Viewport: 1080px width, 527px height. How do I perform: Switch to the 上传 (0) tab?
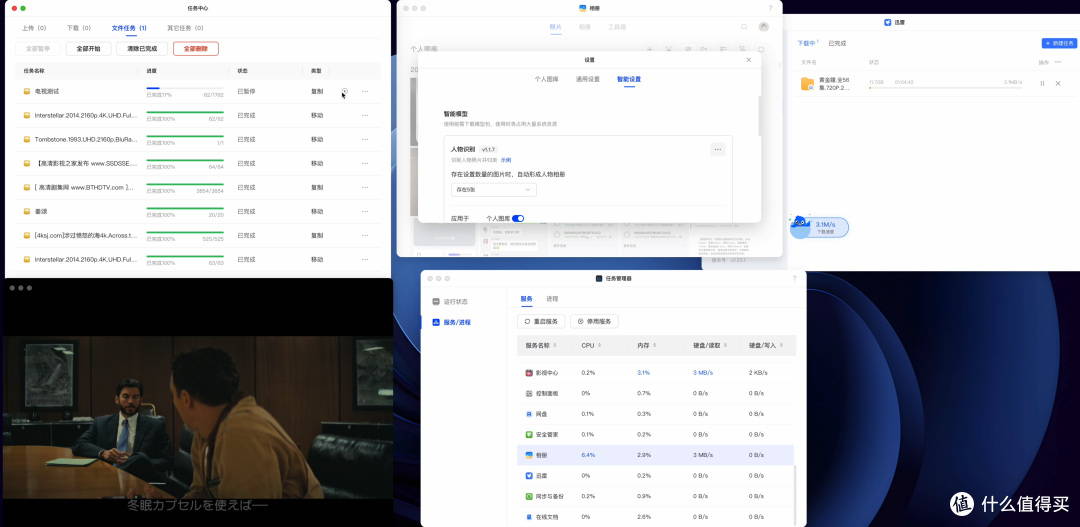pos(34,28)
